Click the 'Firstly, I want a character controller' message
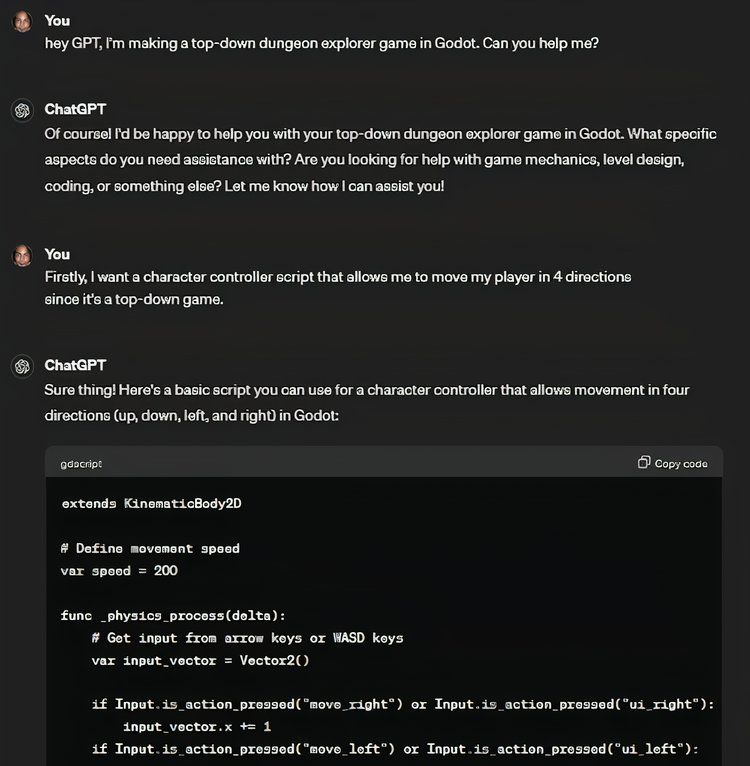 [338, 288]
